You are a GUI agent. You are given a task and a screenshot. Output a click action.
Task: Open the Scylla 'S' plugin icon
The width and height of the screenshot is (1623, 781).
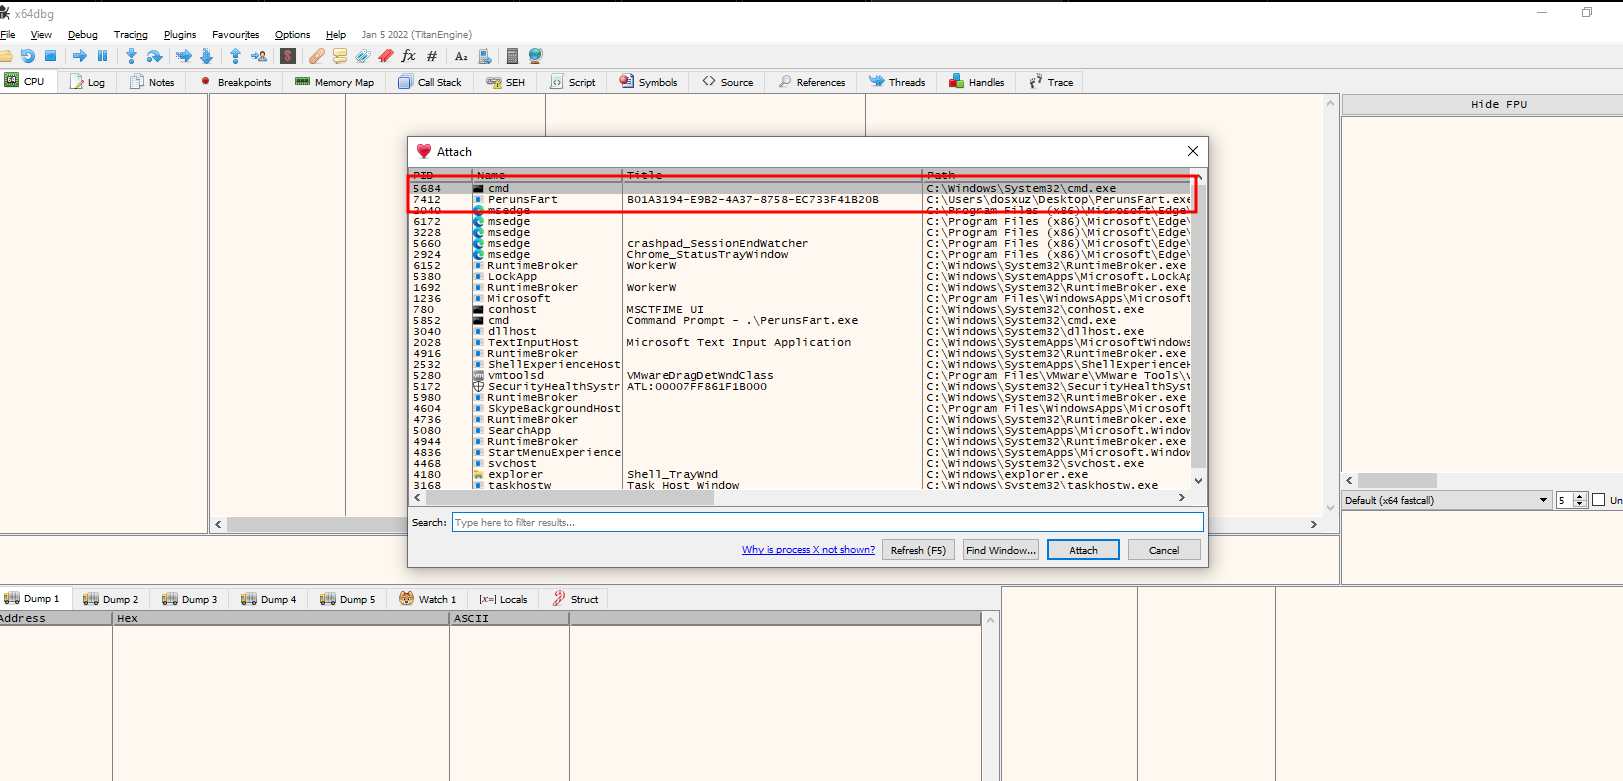pyautogui.click(x=288, y=56)
